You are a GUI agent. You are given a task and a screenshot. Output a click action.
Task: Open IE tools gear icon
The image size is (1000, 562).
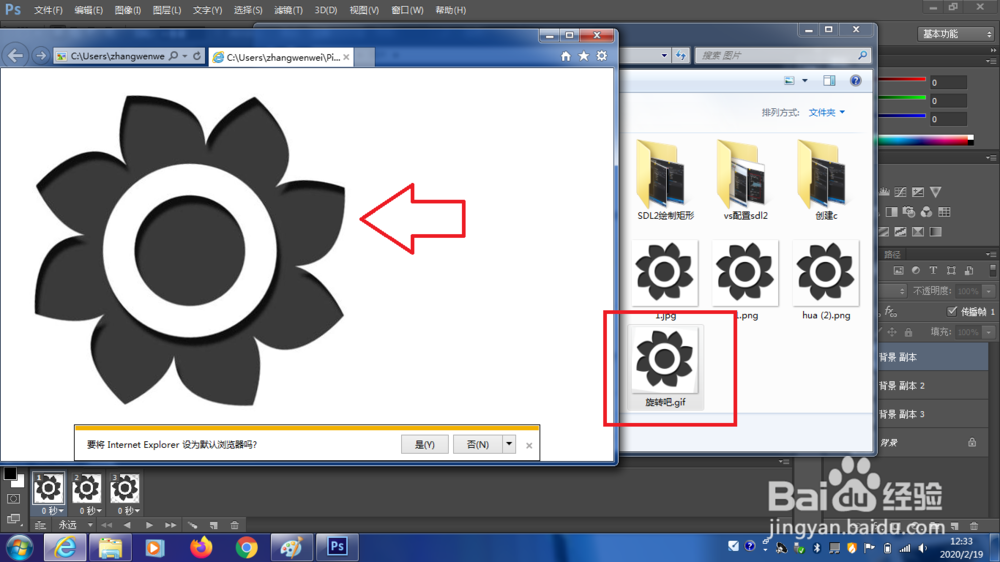[x=601, y=56]
